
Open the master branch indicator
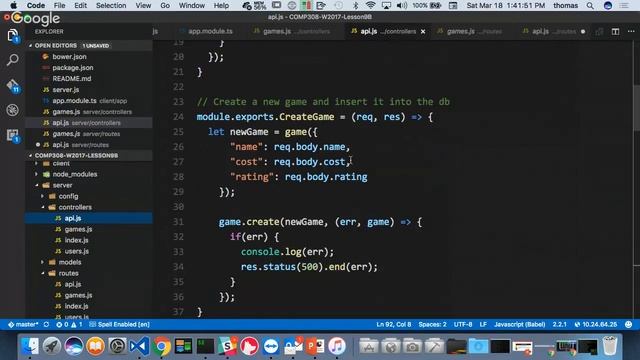[x=23, y=324]
